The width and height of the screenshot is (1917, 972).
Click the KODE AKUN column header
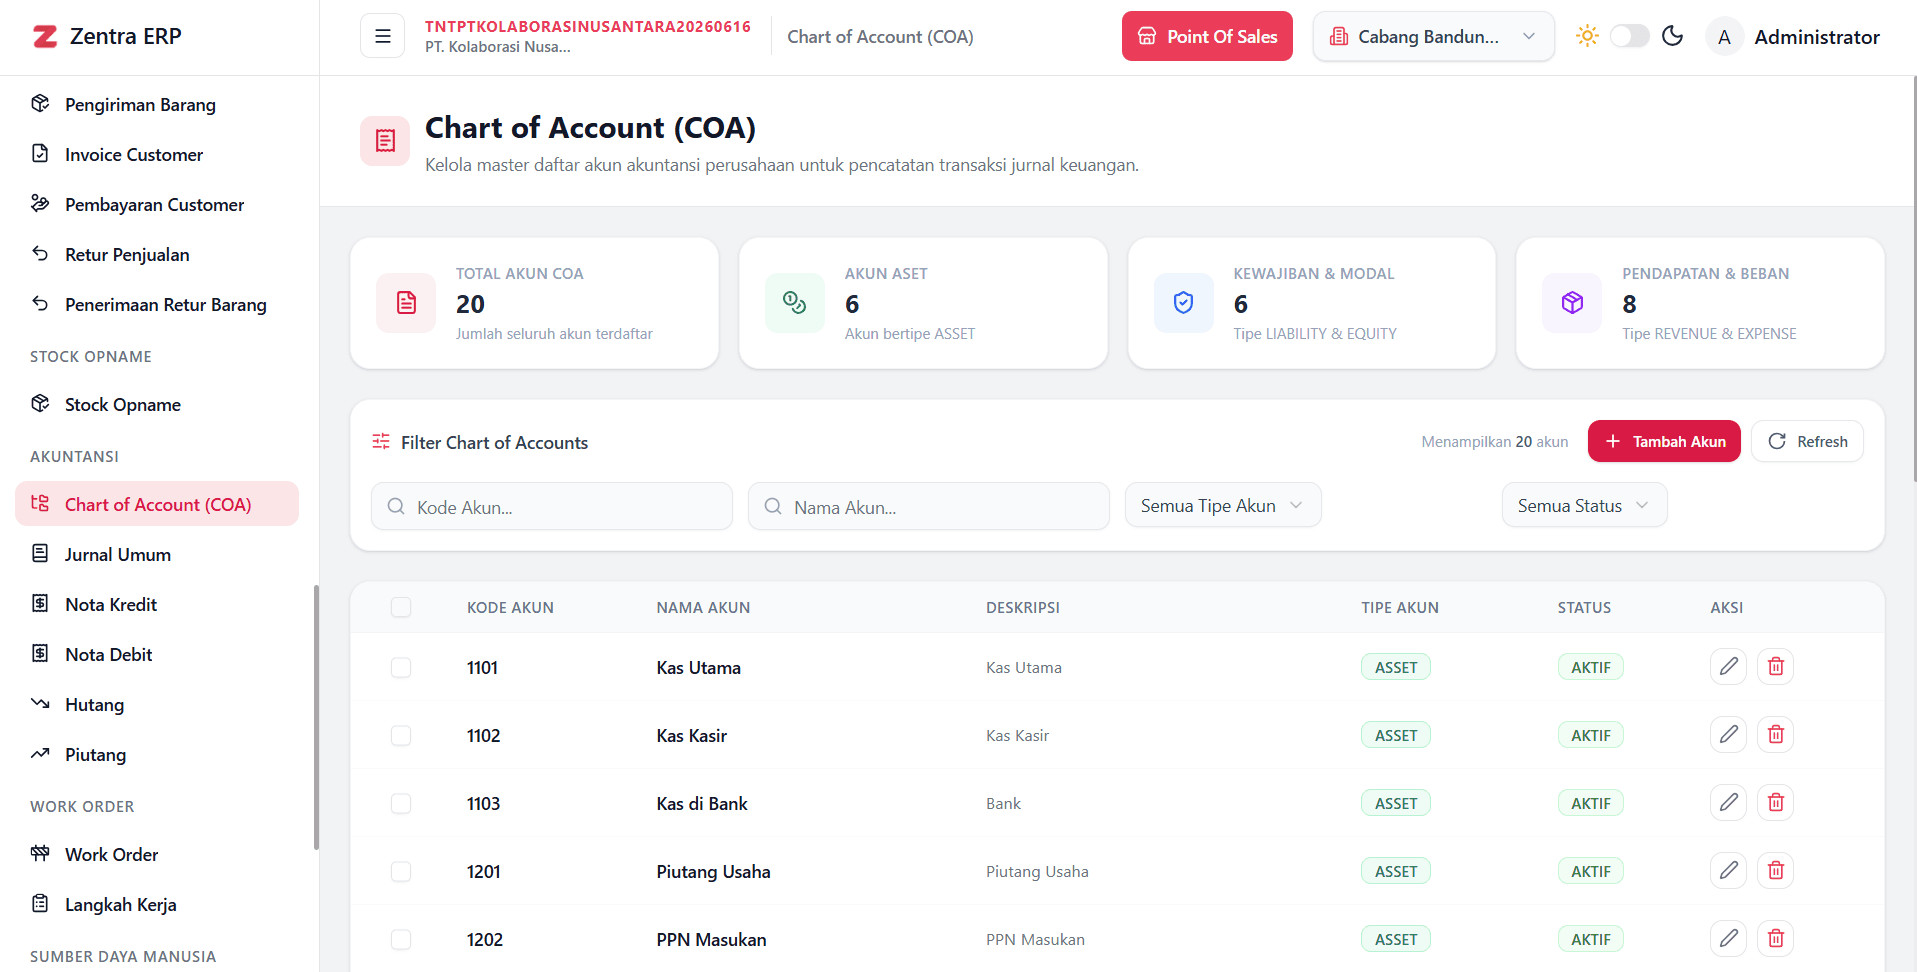(510, 607)
